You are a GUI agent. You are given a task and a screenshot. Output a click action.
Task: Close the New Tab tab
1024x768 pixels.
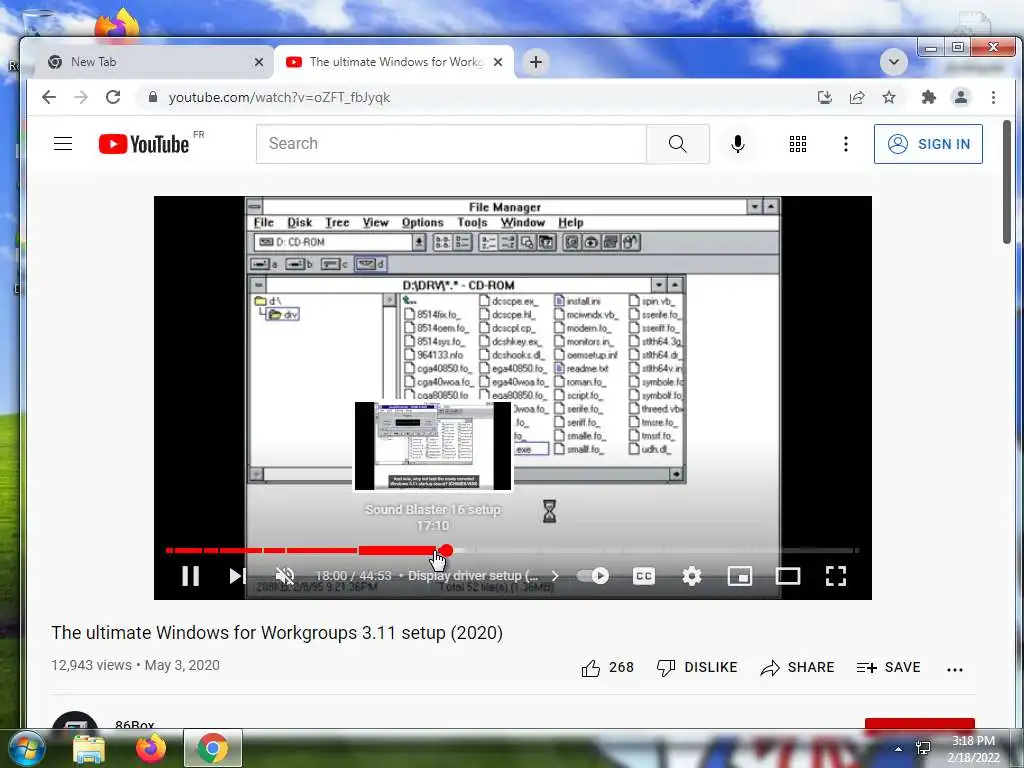259,62
